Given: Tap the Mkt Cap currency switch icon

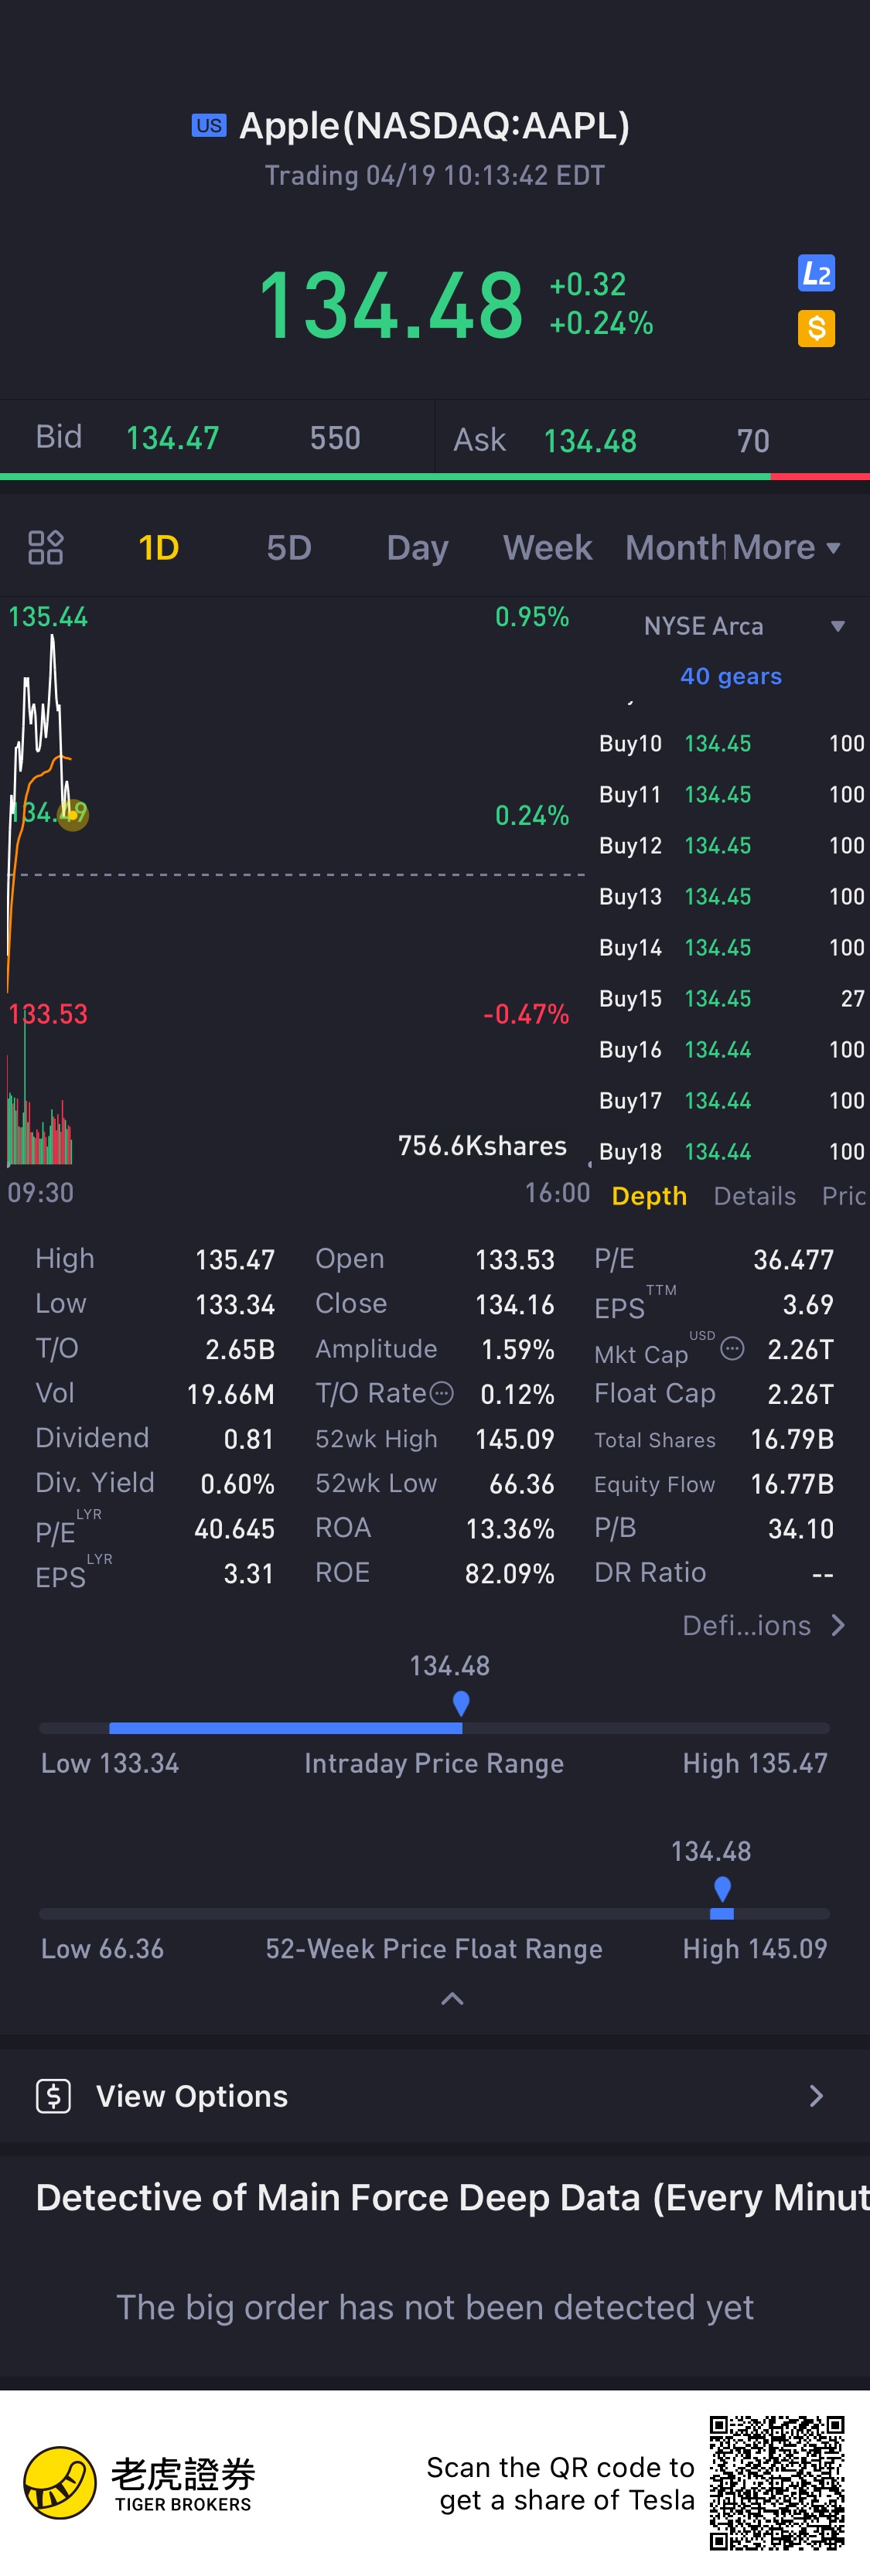Looking at the screenshot, I should pos(732,1349).
